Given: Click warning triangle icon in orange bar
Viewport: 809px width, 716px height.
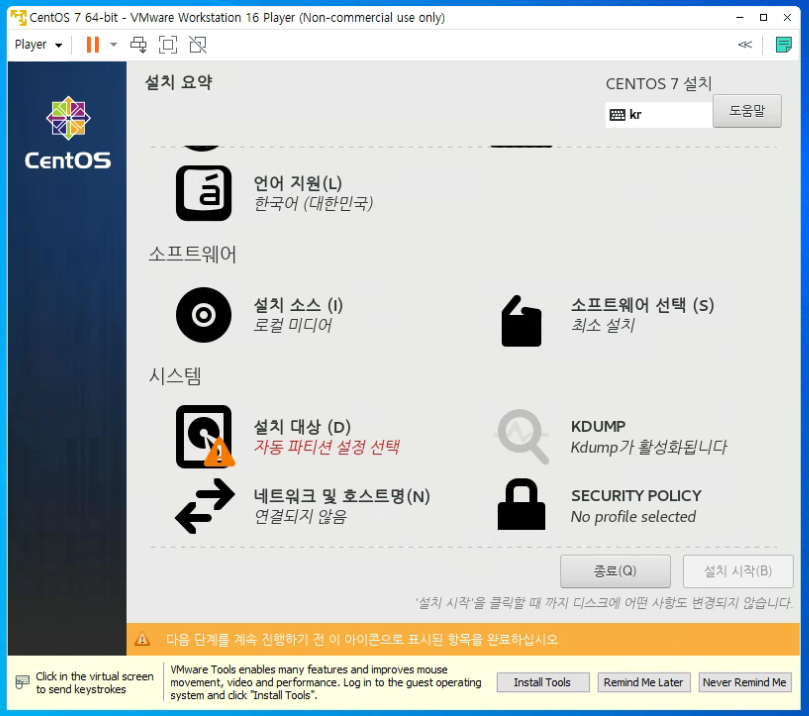Looking at the screenshot, I should tap(142, 639).
